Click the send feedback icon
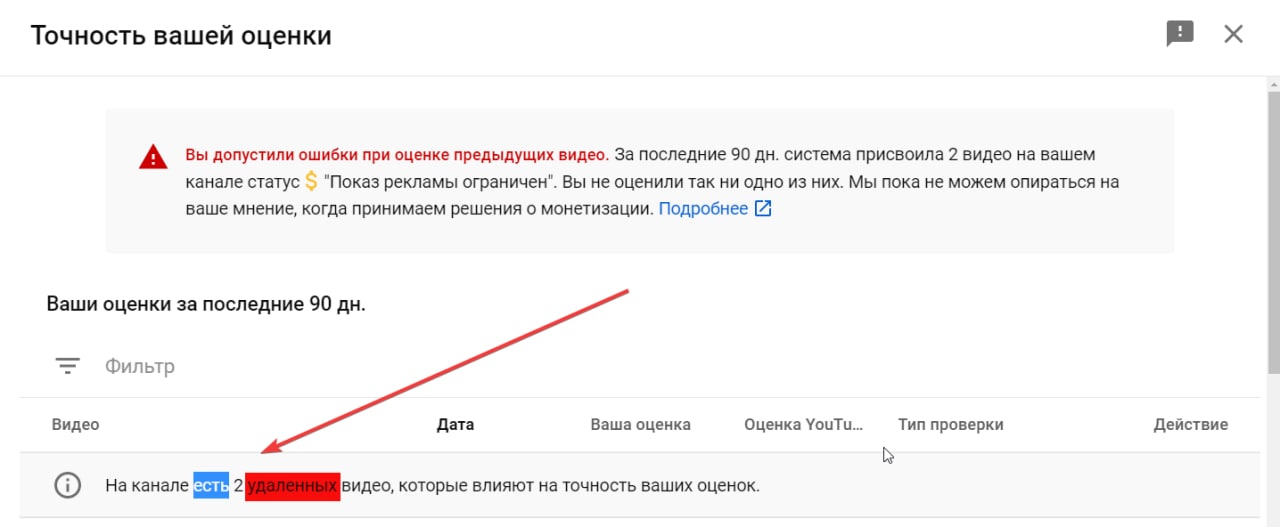The image size is (1280, 527). (1180, 34)
